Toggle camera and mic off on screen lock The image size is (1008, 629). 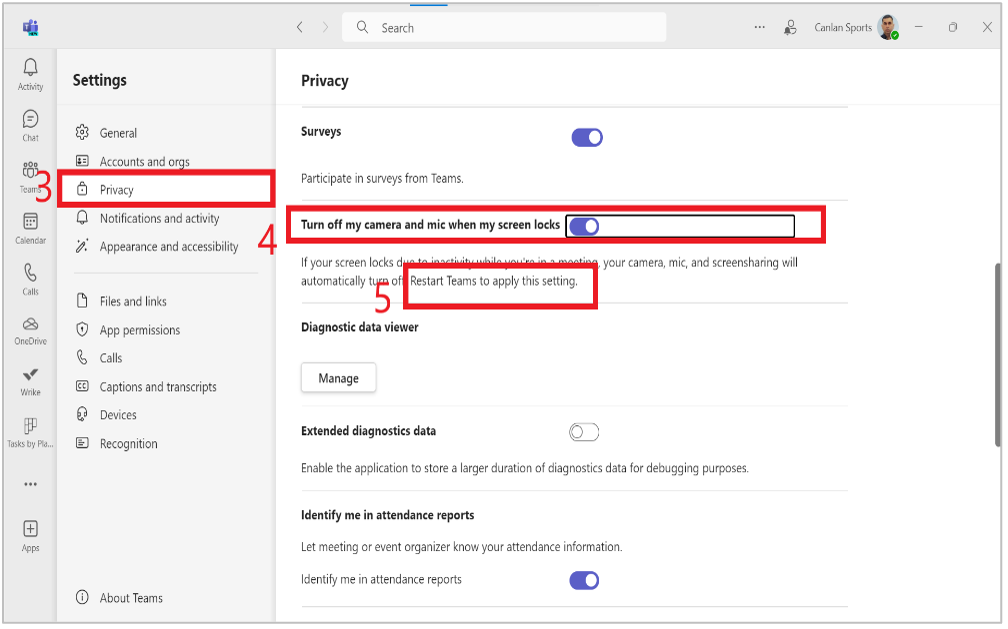(584, 226)
